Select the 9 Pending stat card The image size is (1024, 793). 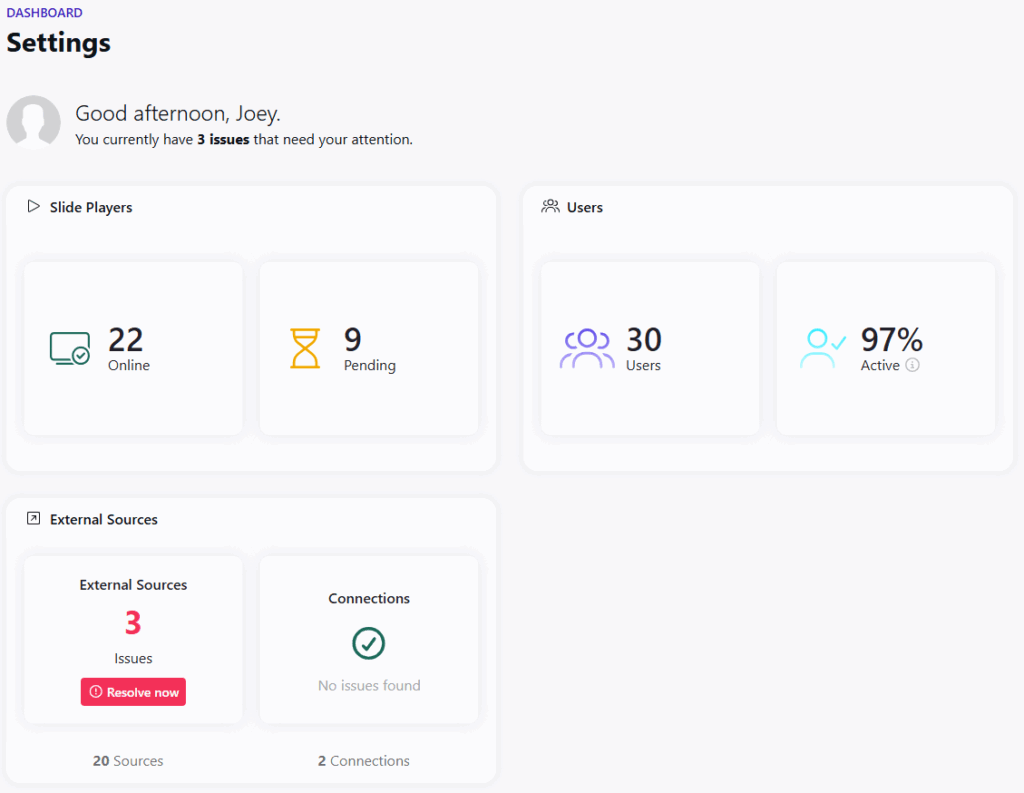(369, 347)
